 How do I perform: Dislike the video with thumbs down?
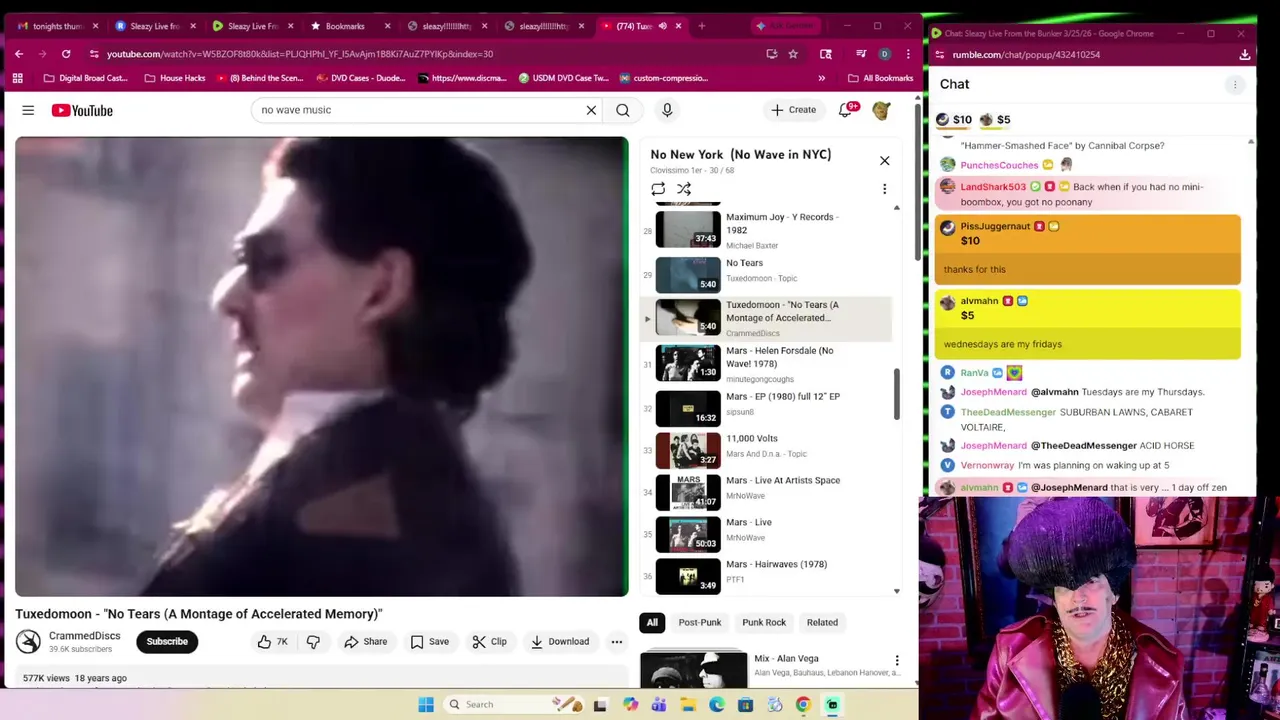[313, 642]
